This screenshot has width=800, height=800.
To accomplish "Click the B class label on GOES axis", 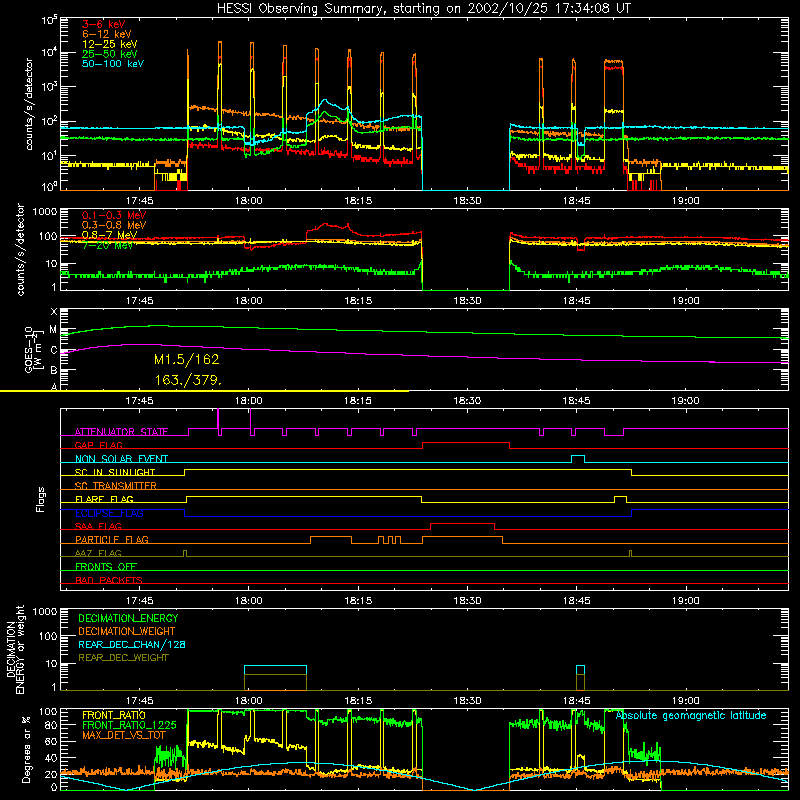I will pyautogui.click(x=54, y=370).
